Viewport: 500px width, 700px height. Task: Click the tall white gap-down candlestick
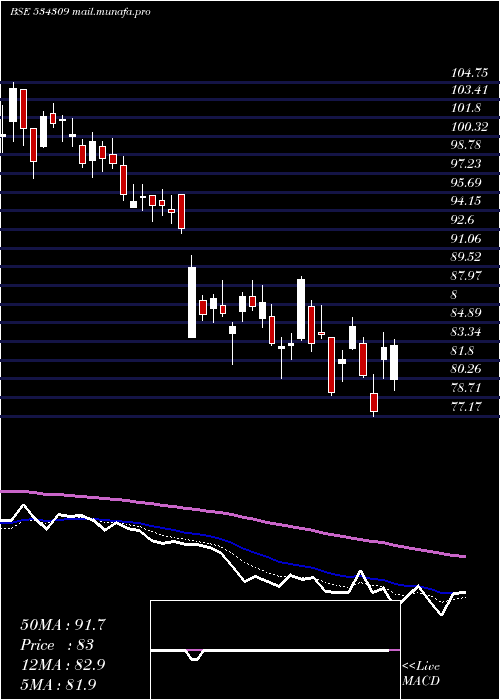(x=192, y=302)
